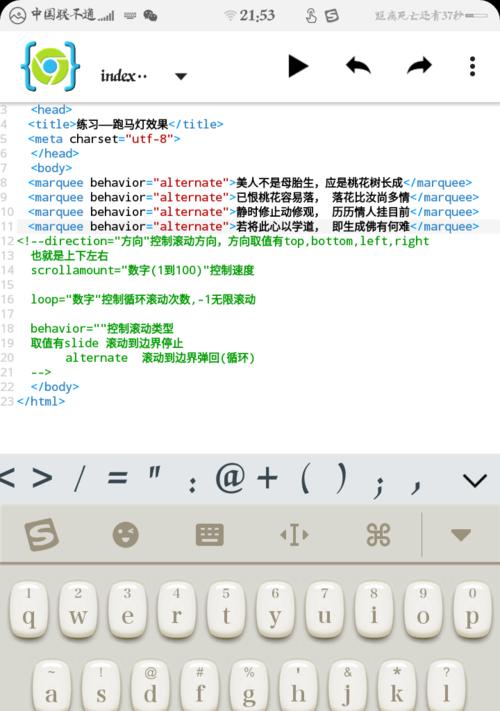The width and height of the screenshot is (500, 711).
Task: Redo the last edit
Action: (419, 66)
